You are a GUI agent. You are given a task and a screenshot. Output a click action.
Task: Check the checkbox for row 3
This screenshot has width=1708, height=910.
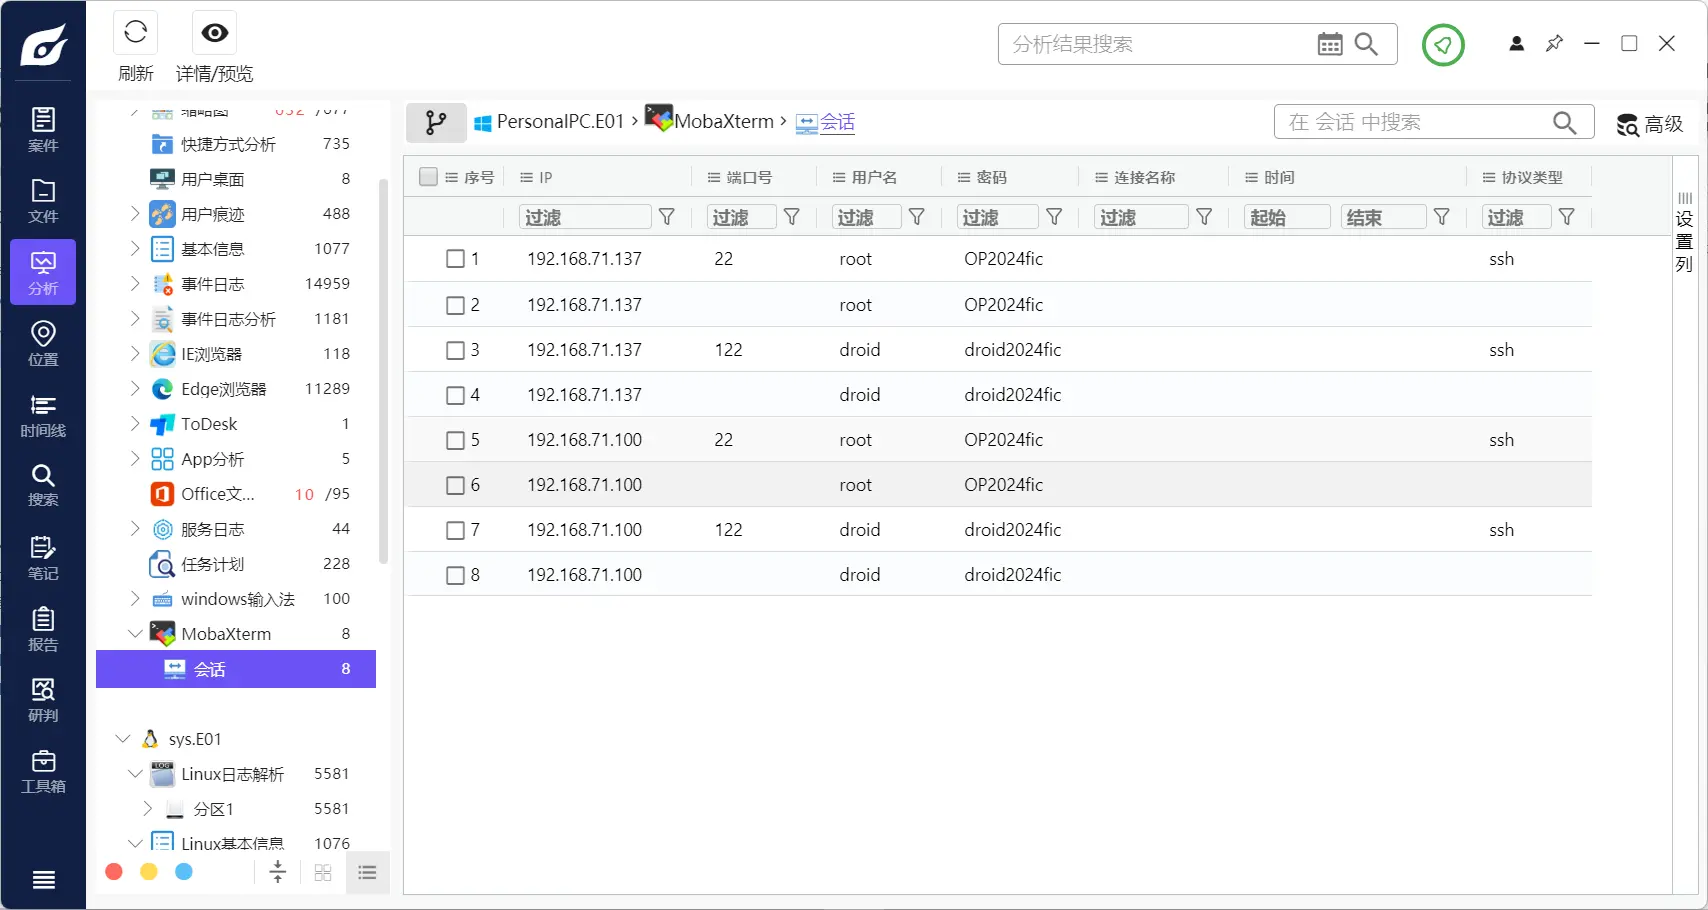(x=455, y=350)
